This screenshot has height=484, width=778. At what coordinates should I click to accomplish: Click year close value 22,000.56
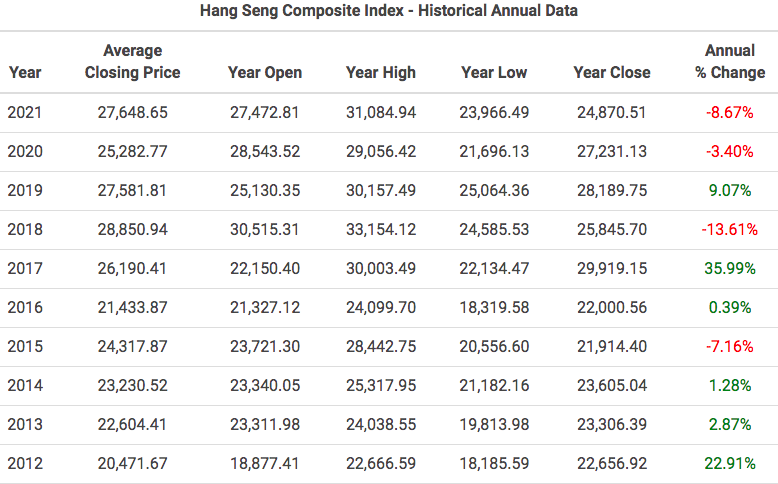pyautogui.click(x=612, y=307)
